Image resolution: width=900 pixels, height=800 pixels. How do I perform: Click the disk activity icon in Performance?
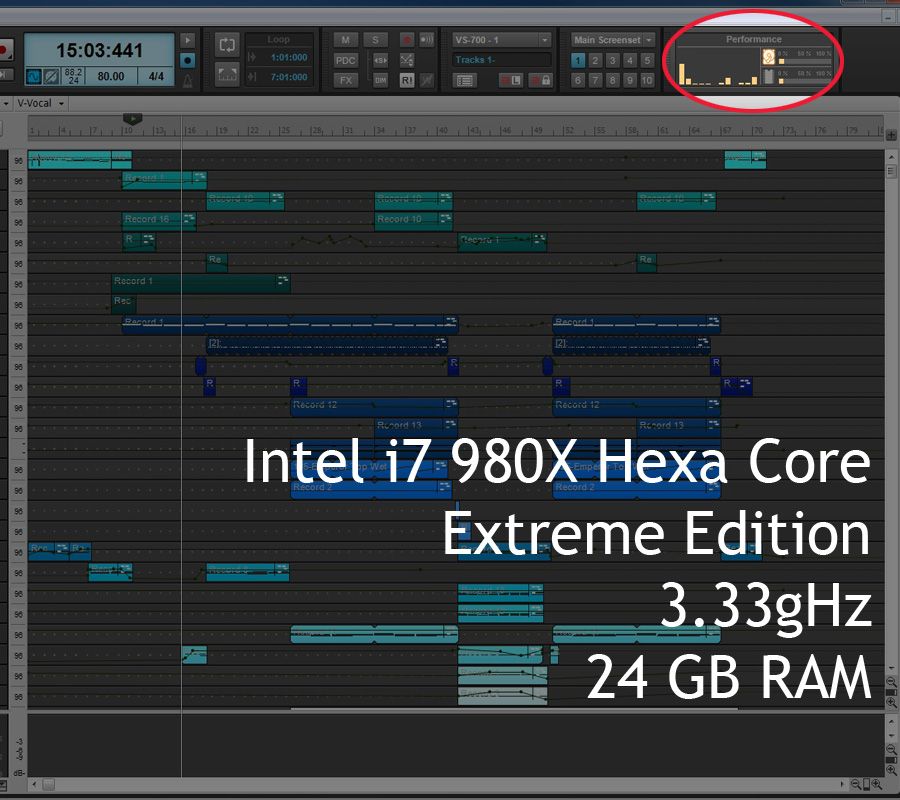769,76
